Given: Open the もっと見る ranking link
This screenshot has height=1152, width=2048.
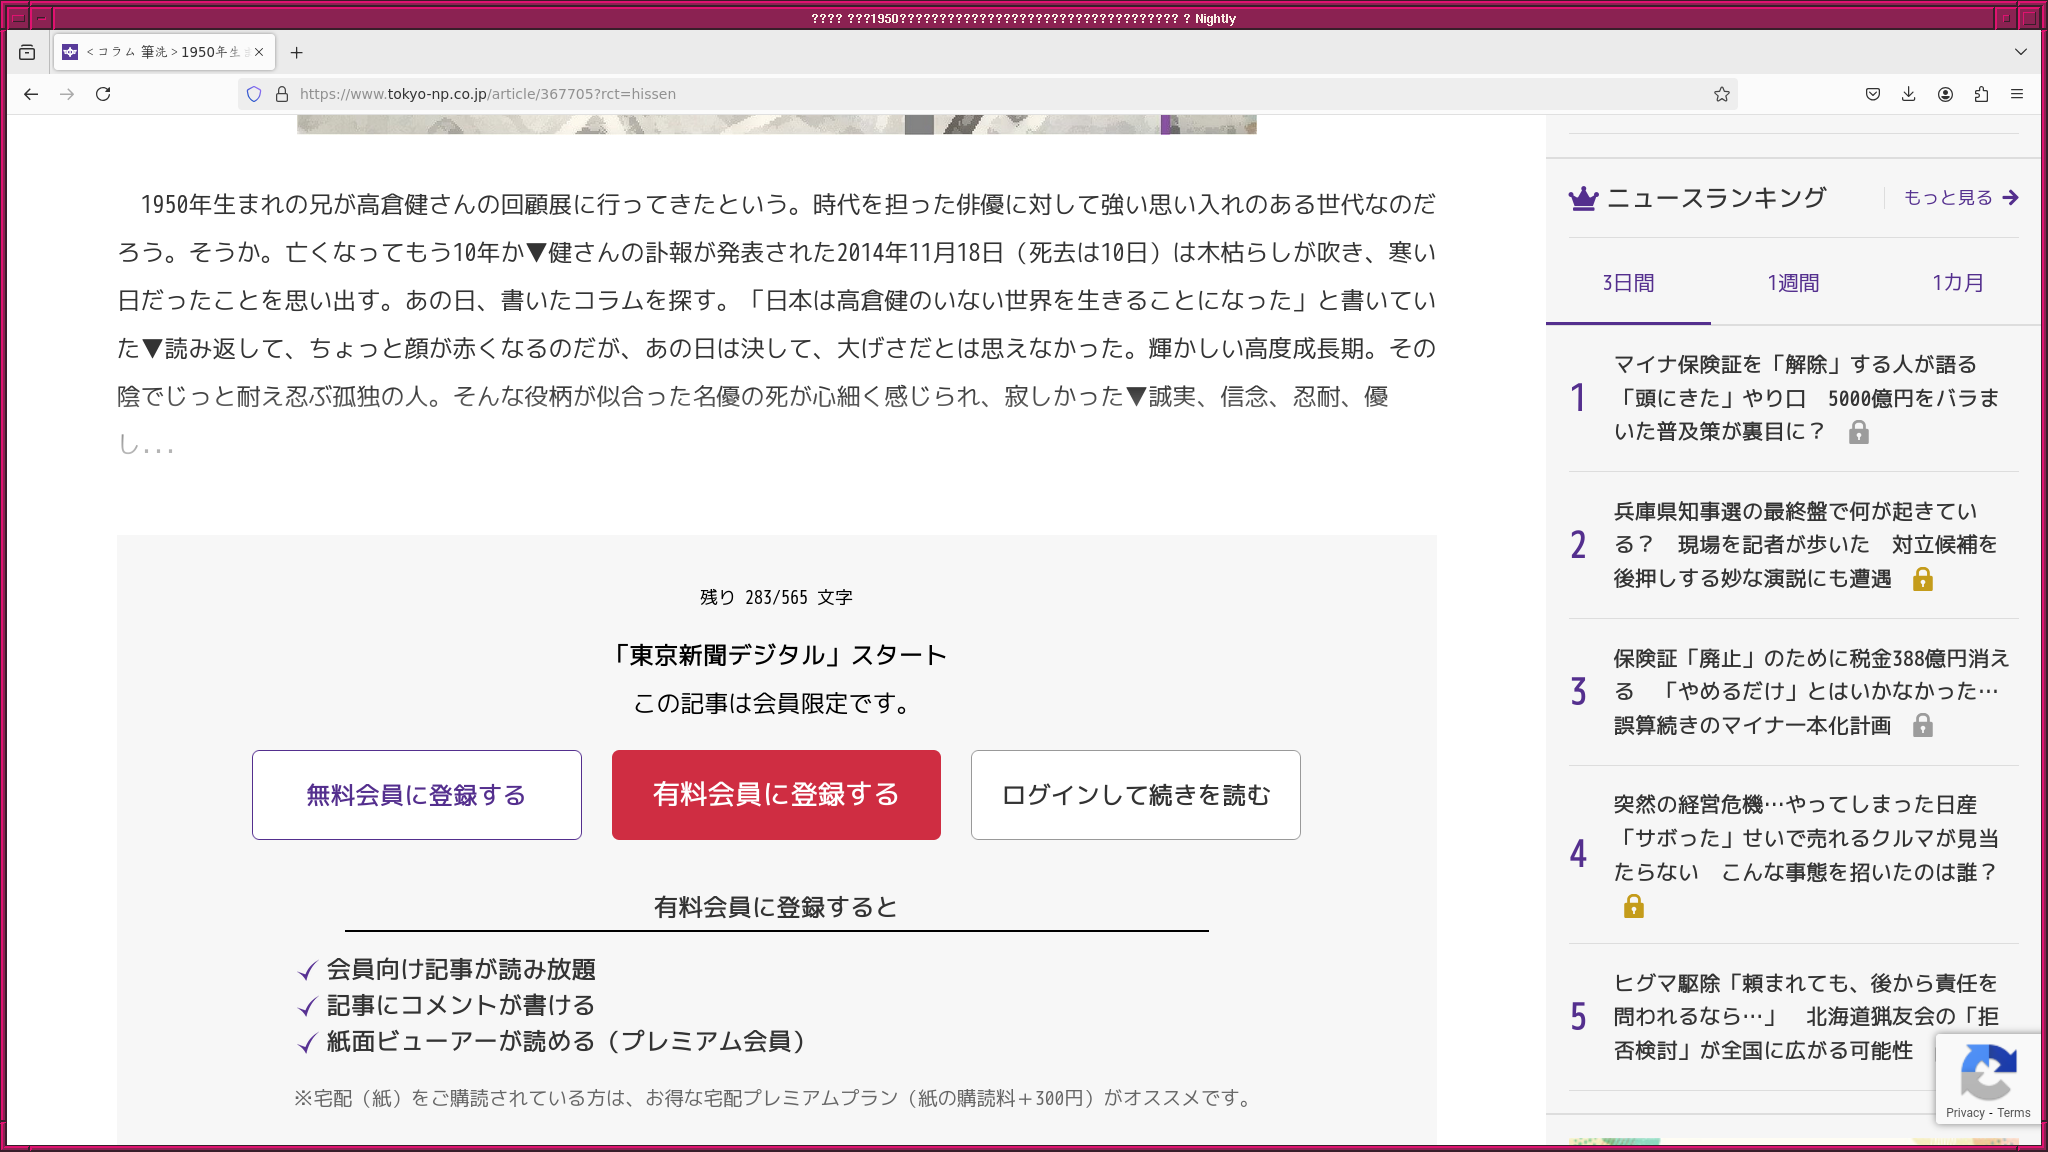Looking at the screenshot, I should 1960,198.
